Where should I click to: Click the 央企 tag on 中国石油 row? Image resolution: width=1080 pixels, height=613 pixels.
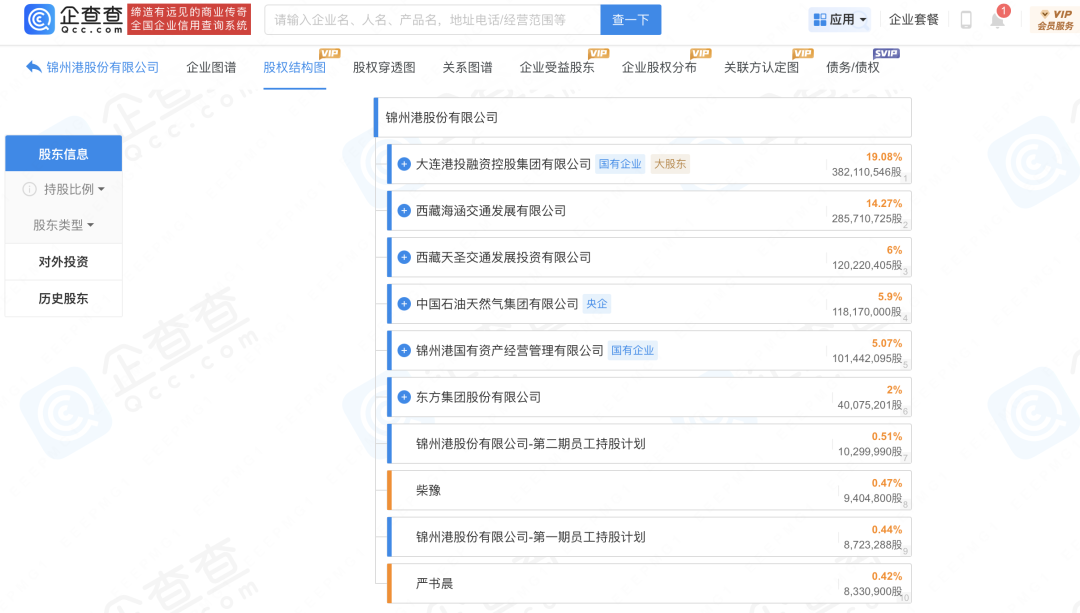tap(597, 304)
